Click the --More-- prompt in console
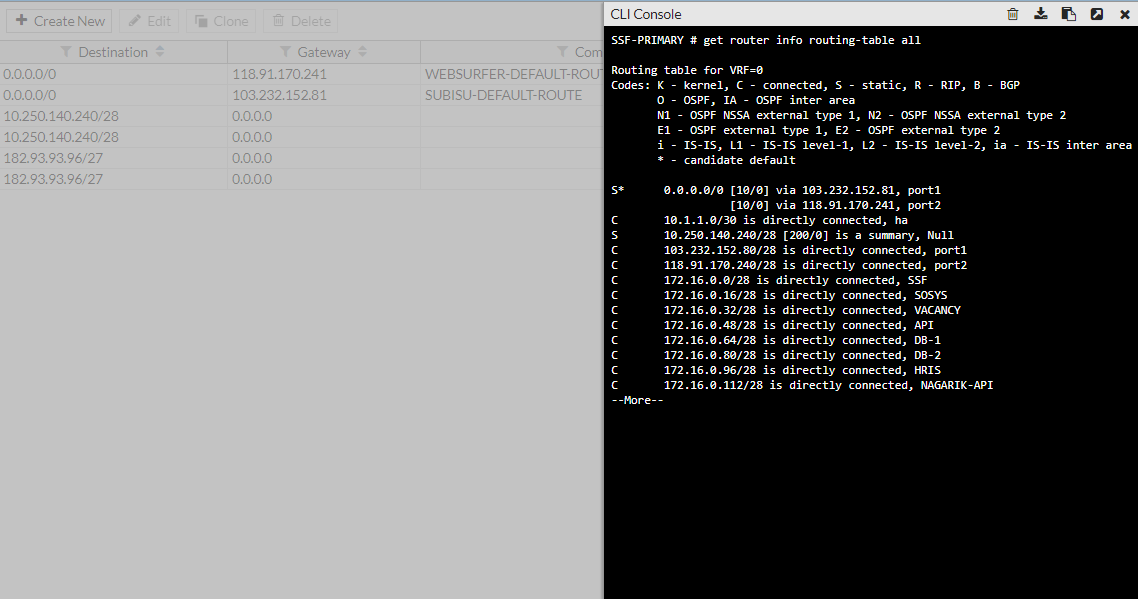This screenshot has height=599, width=1138. (637, 400)
